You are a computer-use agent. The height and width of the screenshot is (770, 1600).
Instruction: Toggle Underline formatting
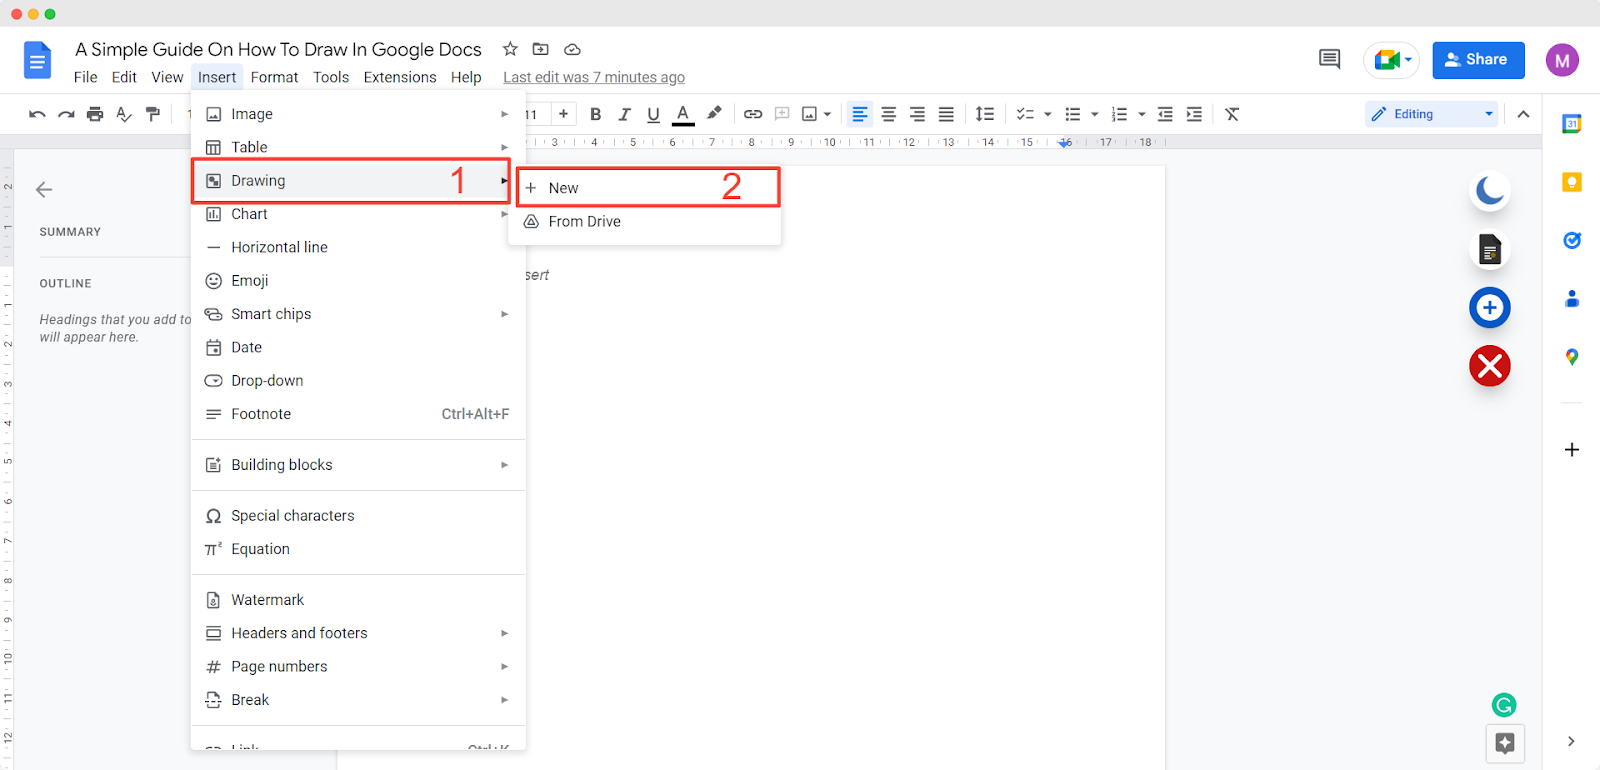tap(653, 114)
